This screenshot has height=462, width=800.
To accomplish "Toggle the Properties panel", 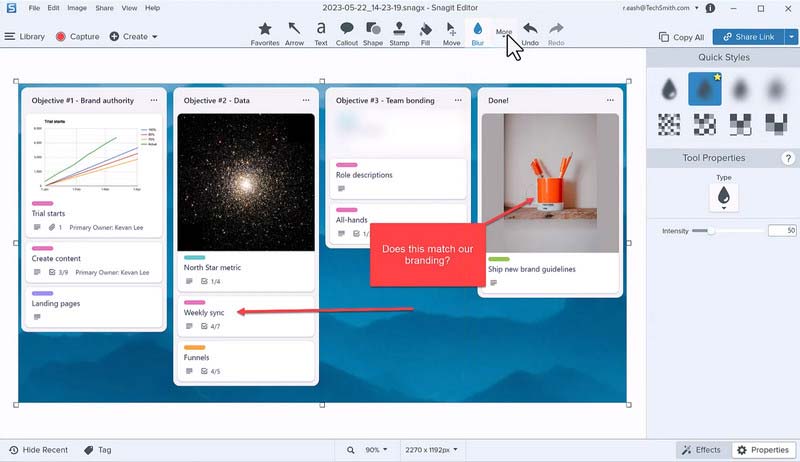I will [763, 450].
